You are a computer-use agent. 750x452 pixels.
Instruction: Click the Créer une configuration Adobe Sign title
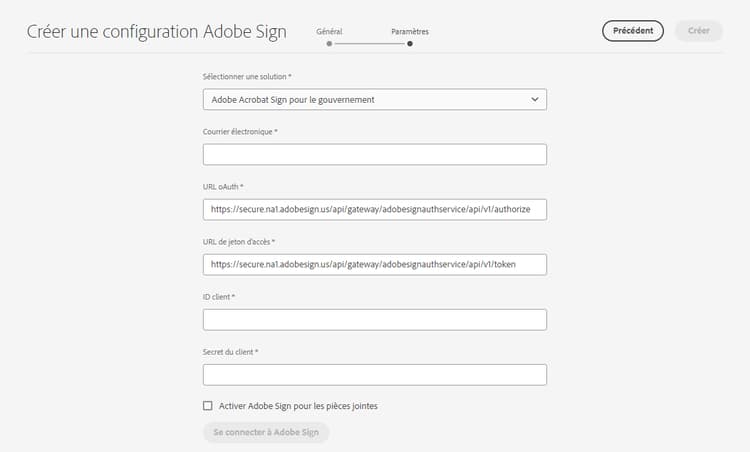coord(156,32)
